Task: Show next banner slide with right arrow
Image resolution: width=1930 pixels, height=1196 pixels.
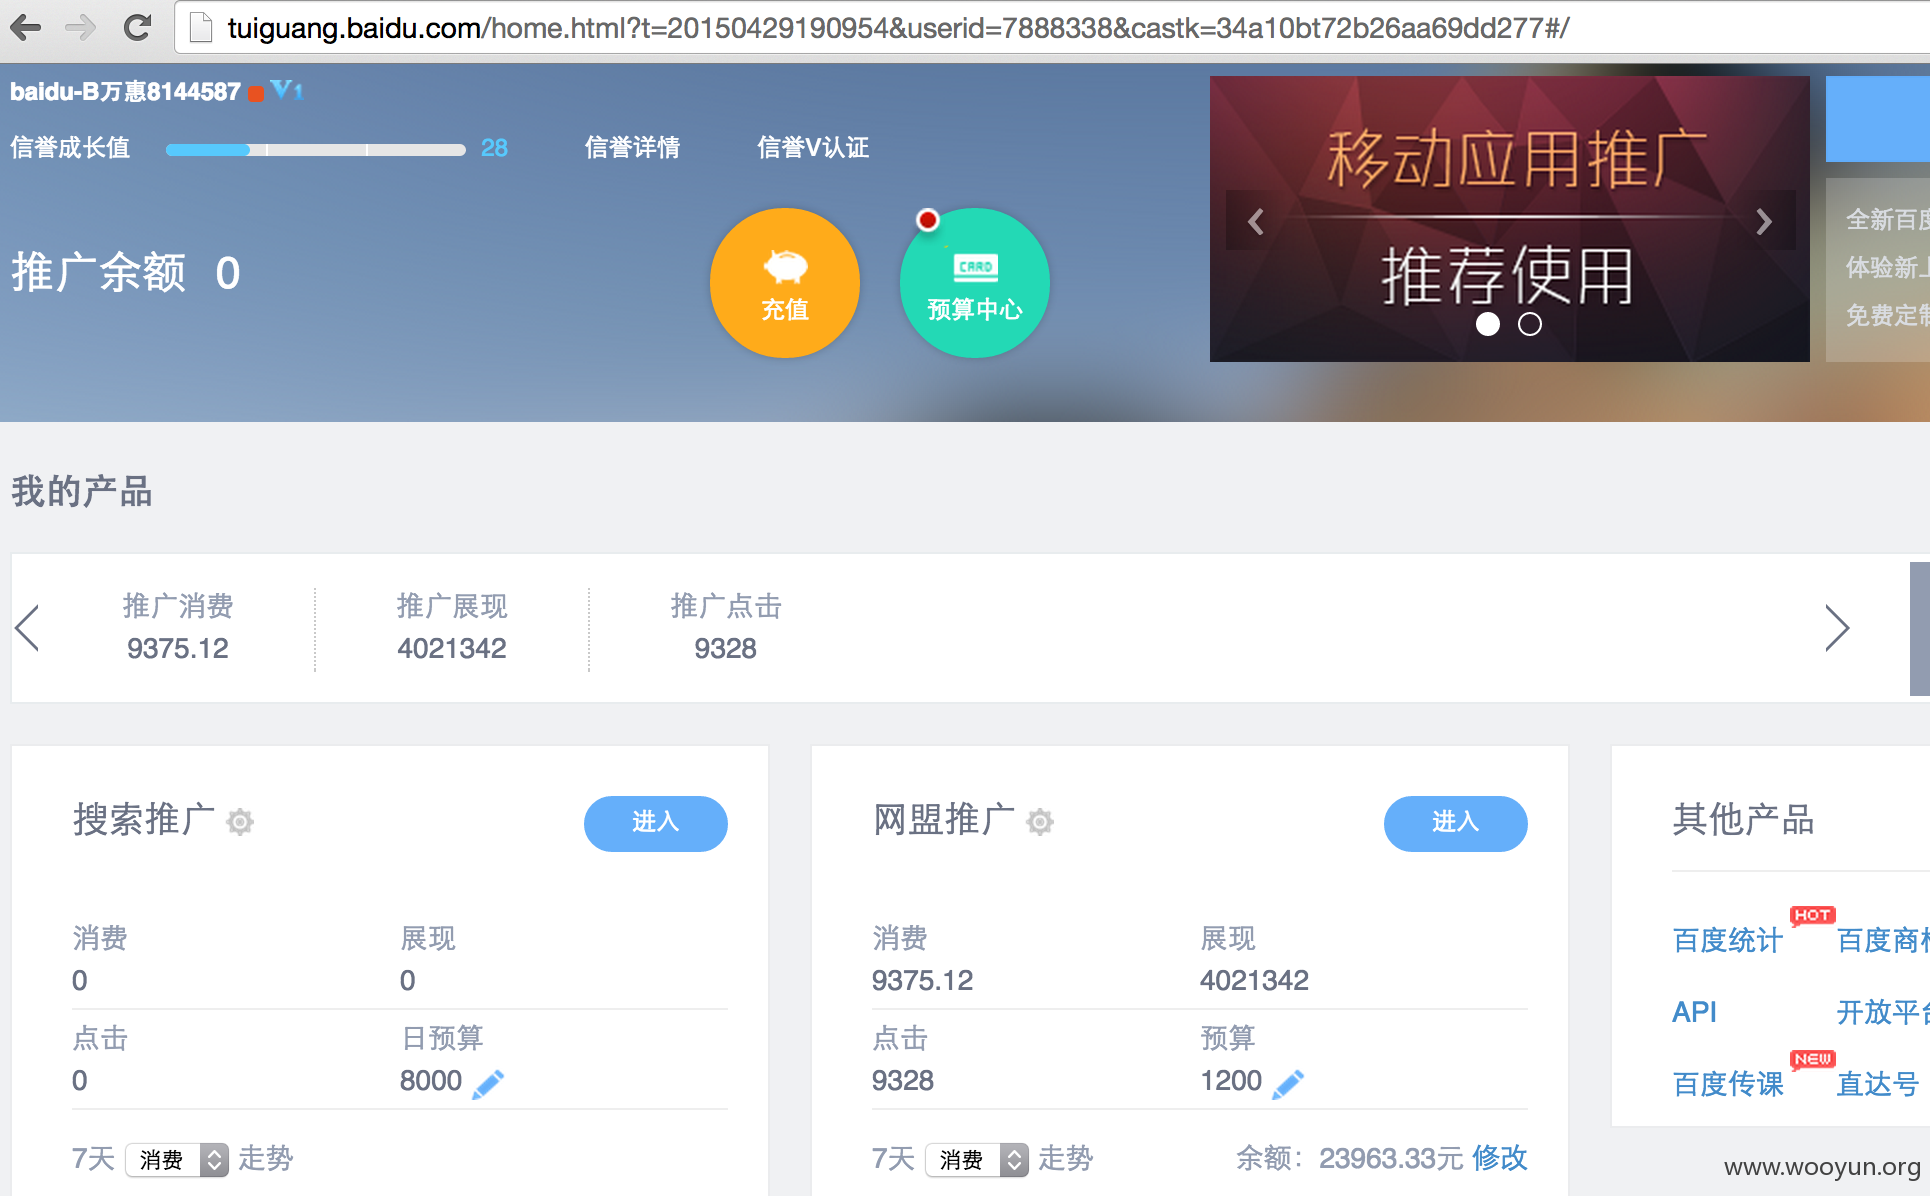Action: (x=1764, y=221)
